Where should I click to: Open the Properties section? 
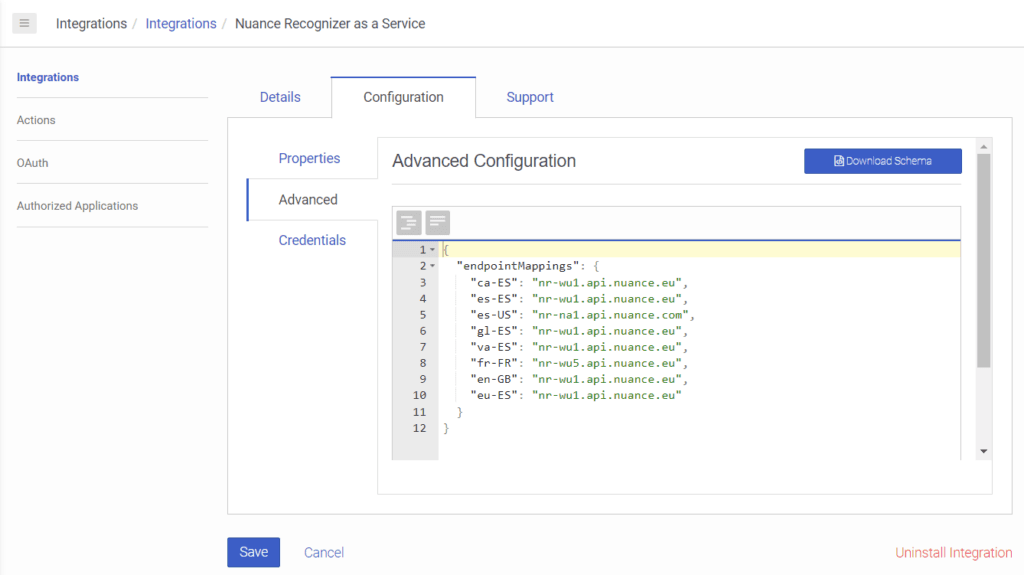point(310,158)
